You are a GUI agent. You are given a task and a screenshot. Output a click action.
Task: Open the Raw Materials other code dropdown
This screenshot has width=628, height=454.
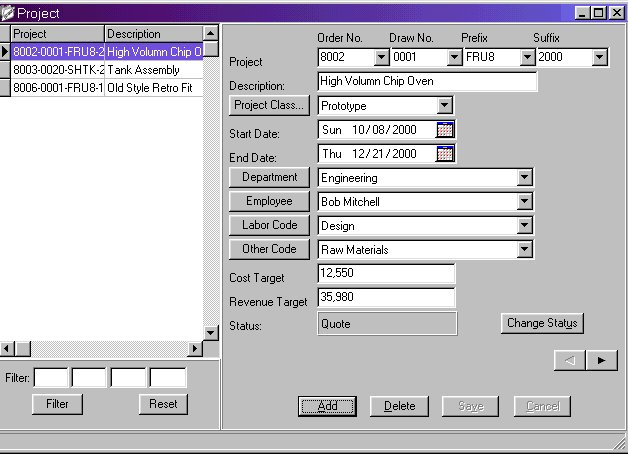[x=524, y=249]
